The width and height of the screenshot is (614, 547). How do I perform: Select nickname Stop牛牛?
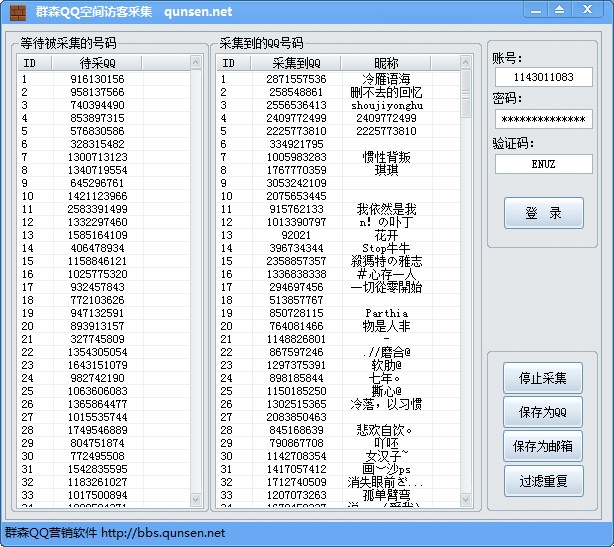[x=386, y=248]
